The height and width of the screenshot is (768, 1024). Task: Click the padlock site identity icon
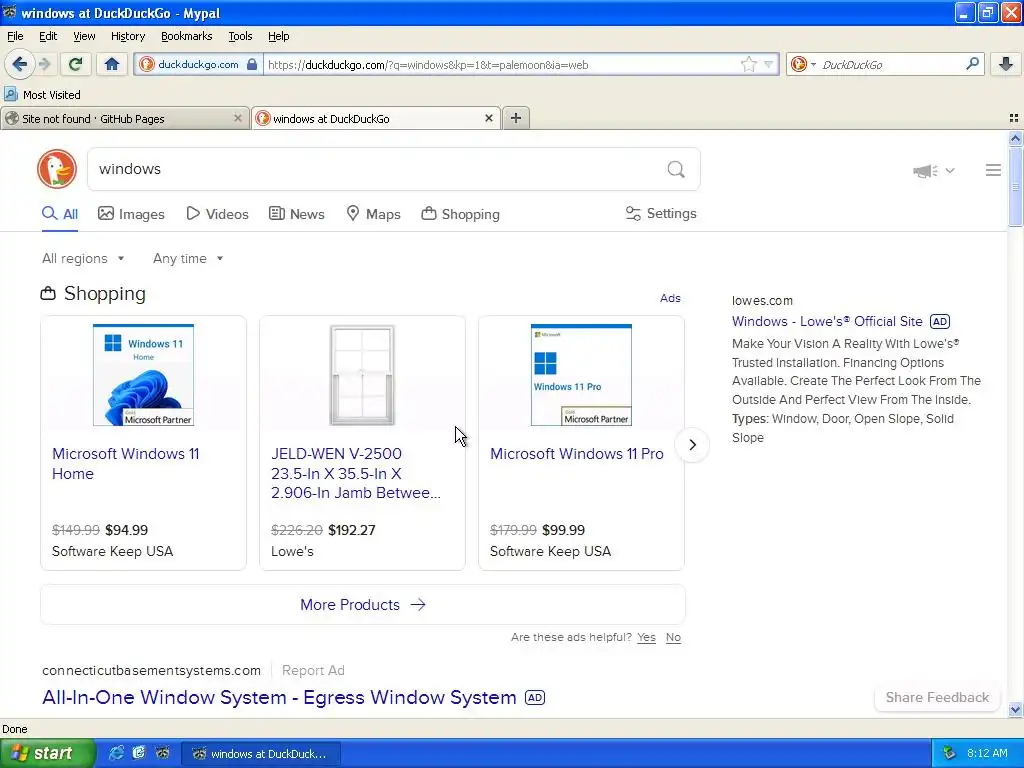point(252,64)
